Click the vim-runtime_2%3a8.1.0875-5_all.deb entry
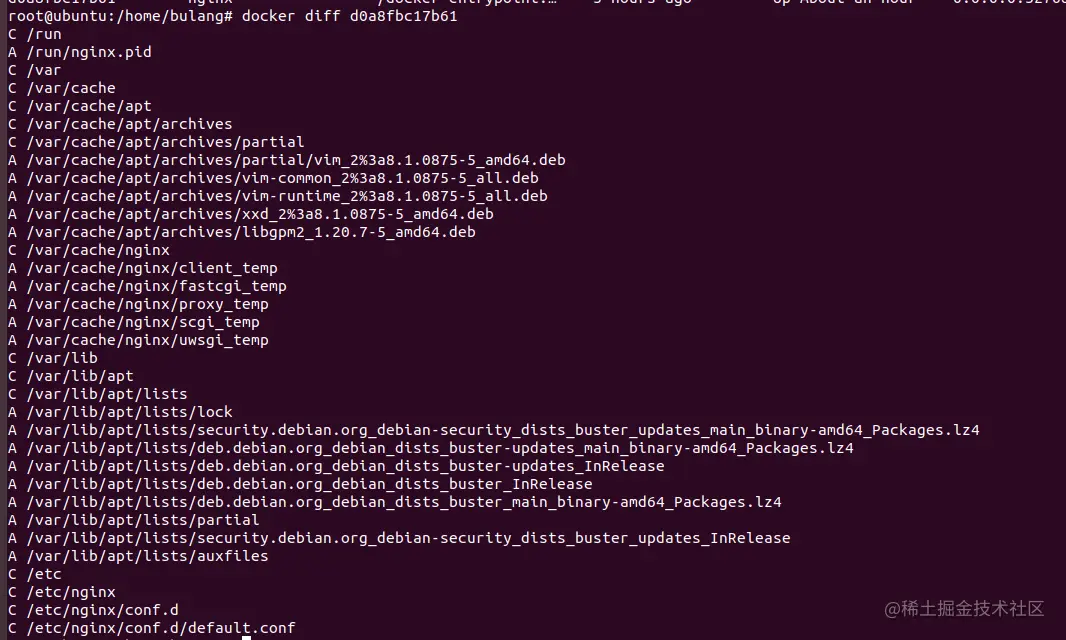The height and width of the screenshot is (640, 1066). coord(277,196)
